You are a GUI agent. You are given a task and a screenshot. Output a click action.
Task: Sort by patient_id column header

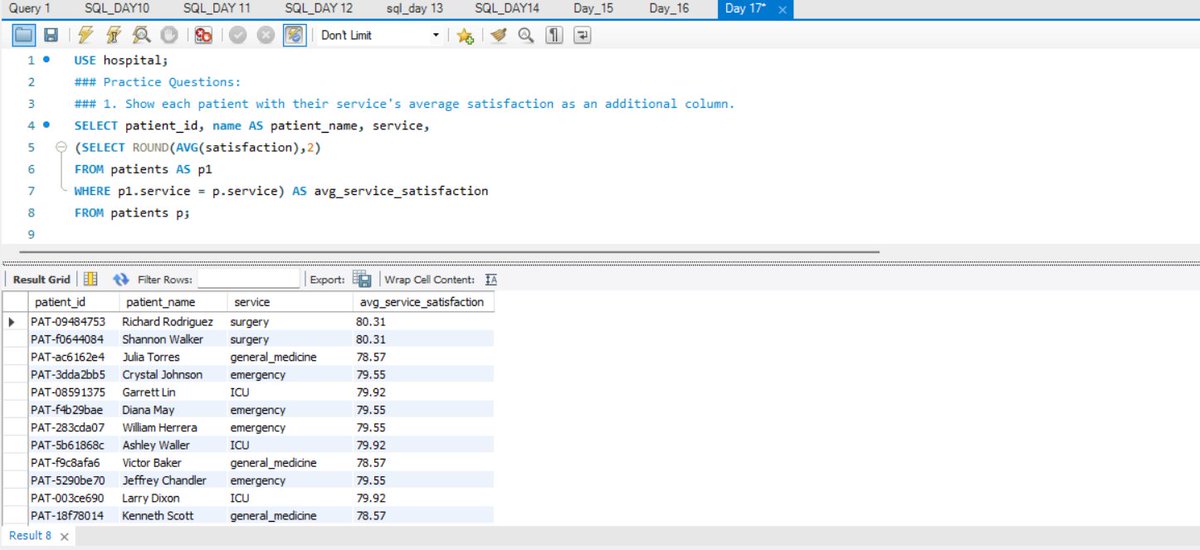(74, 302)
